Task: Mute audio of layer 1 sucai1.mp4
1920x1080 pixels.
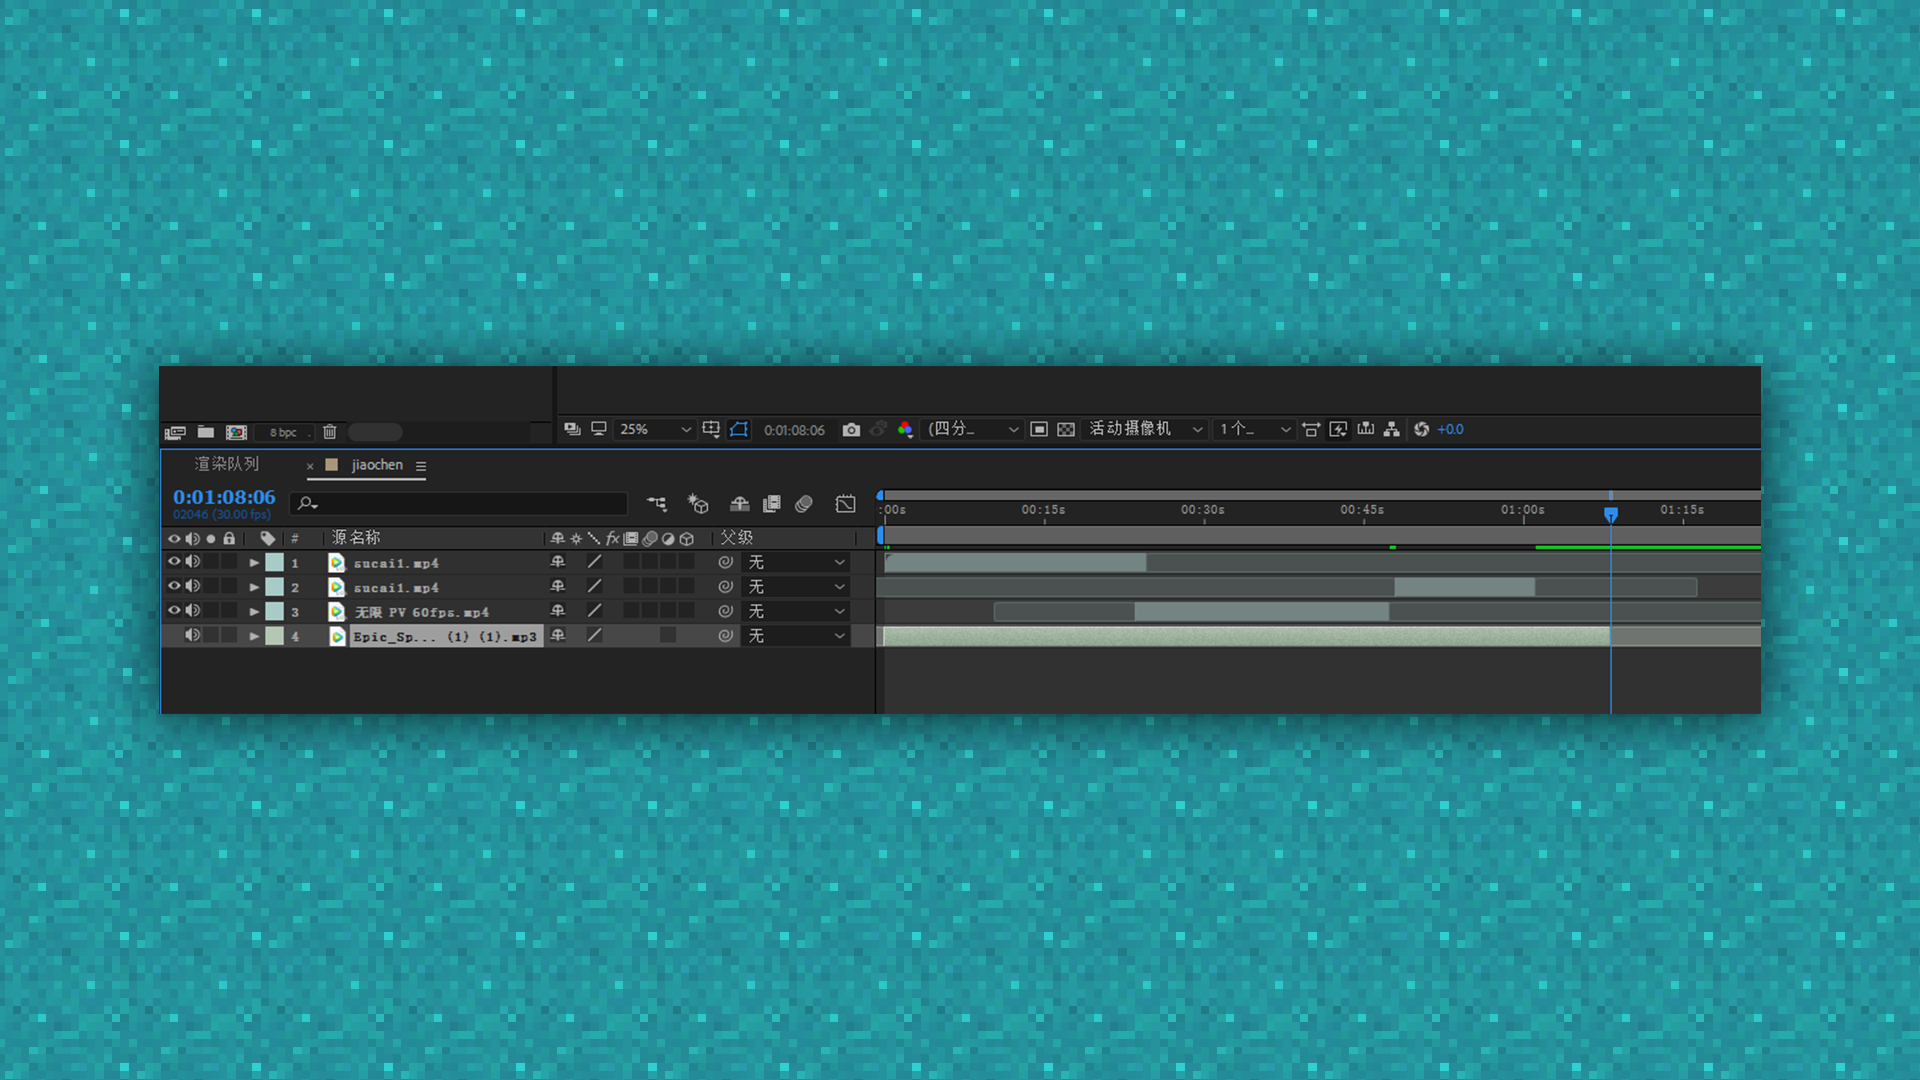Action: (x=193, y=562)
